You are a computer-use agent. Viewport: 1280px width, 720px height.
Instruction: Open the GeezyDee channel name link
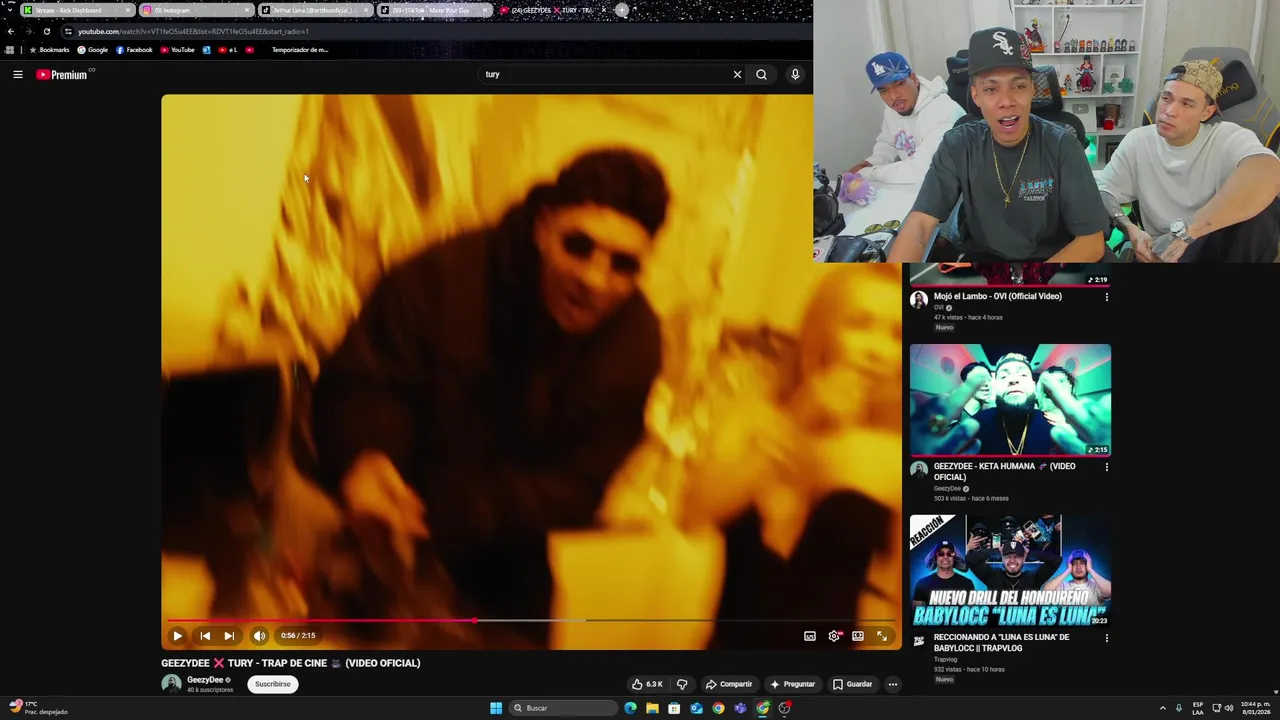205,680
